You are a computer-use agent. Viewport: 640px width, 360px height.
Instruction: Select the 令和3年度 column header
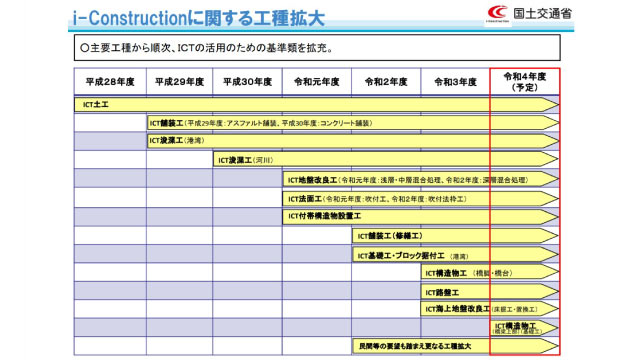coord(456,82)
